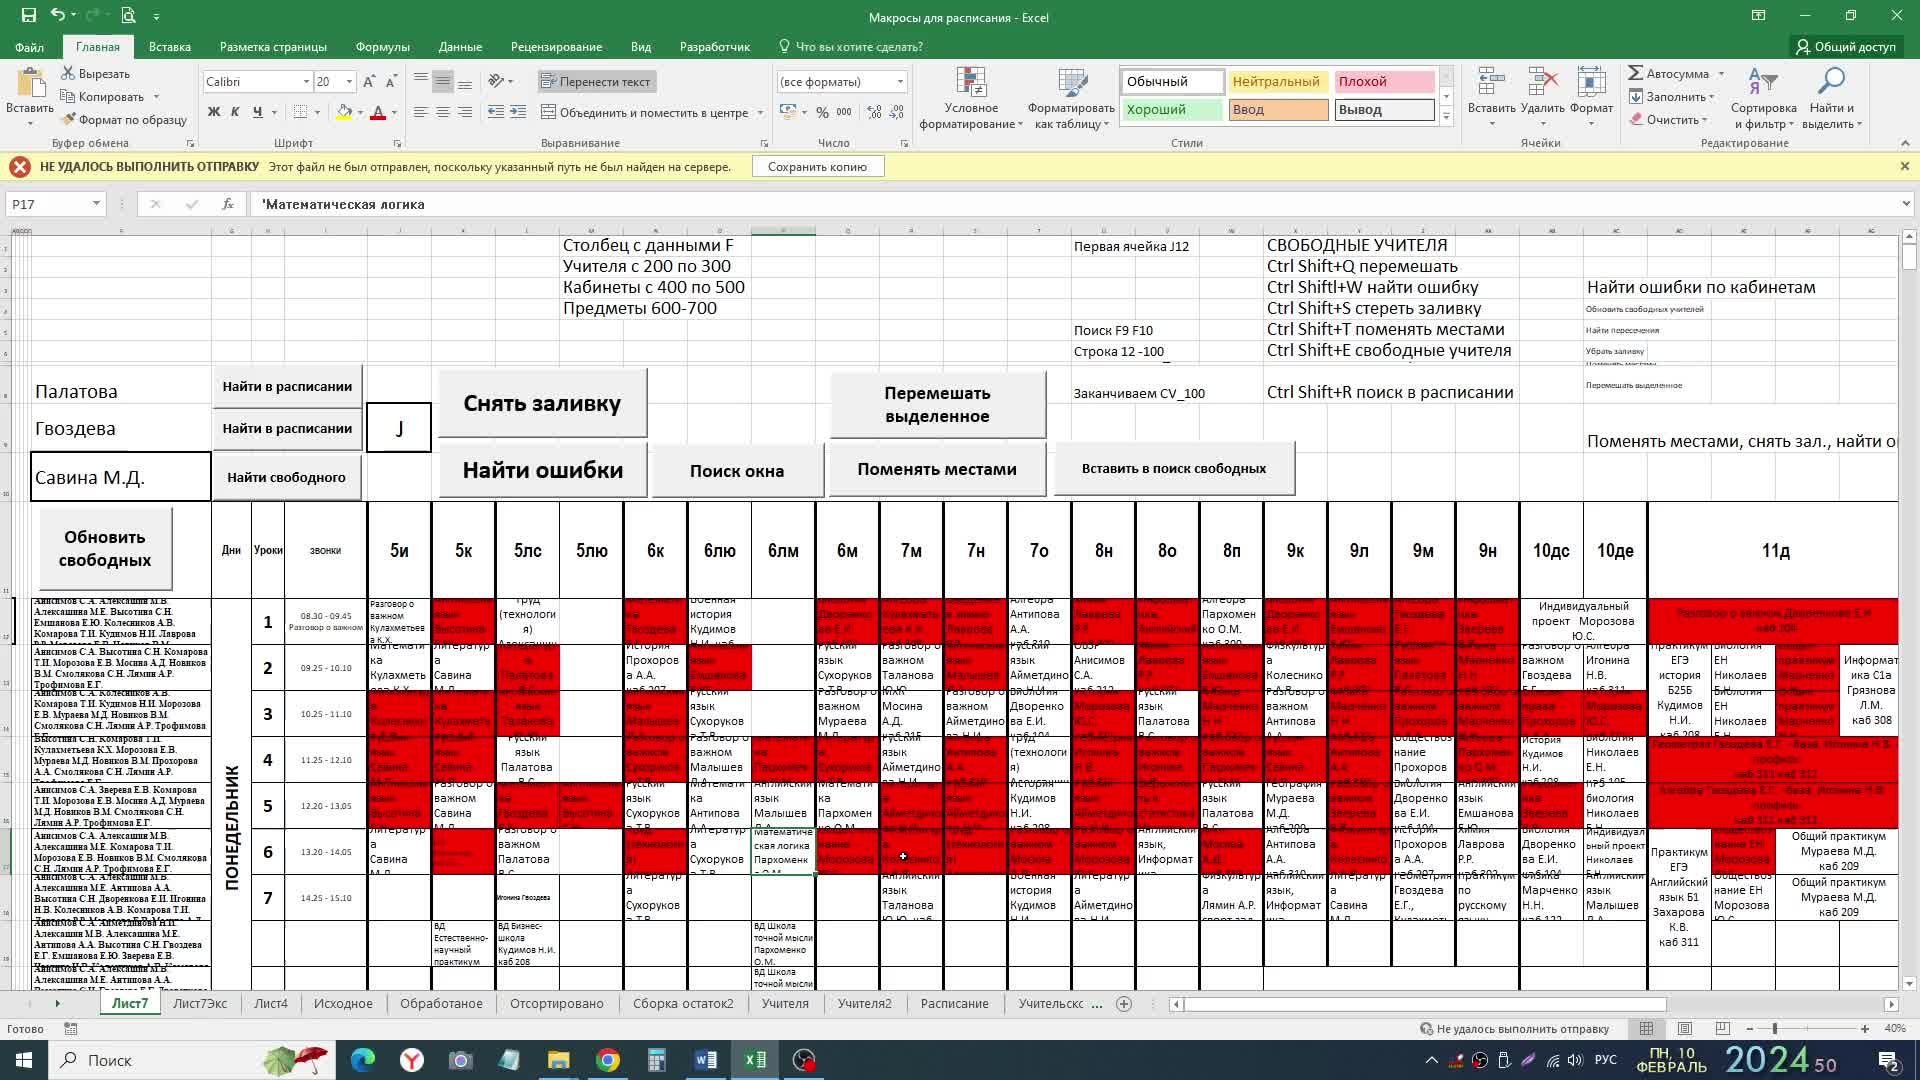The width and height of the screenshot is (1920, 1080).
Task: Toggle bold formatting (Ж)
Action: [213, 112]
